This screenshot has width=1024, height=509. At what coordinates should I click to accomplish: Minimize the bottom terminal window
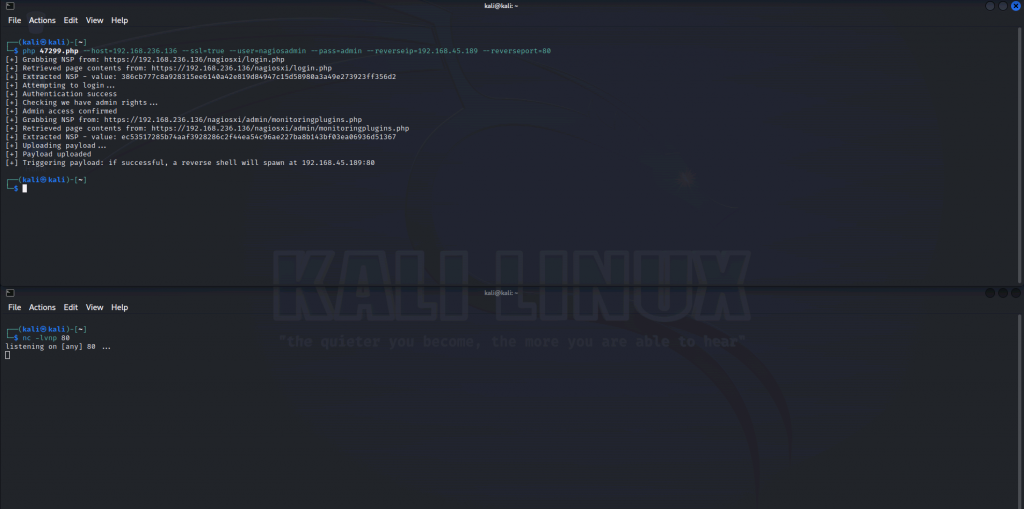pyautogui.click(x=990, y=293)
